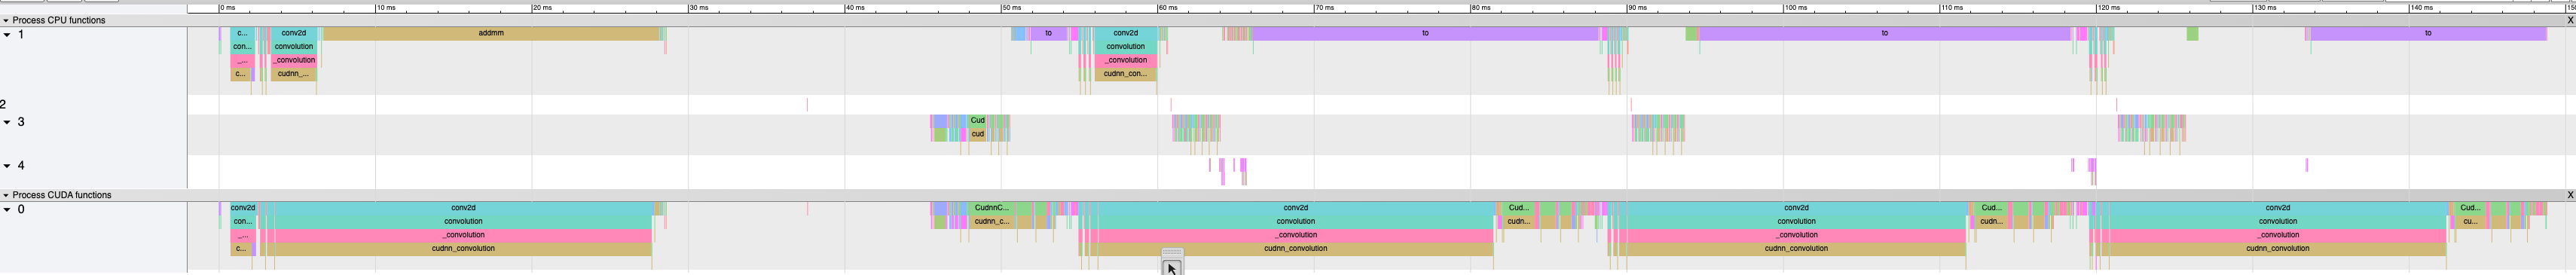Select CPU cudnn_con... slice near 58 ms

tap(1125, 74)
